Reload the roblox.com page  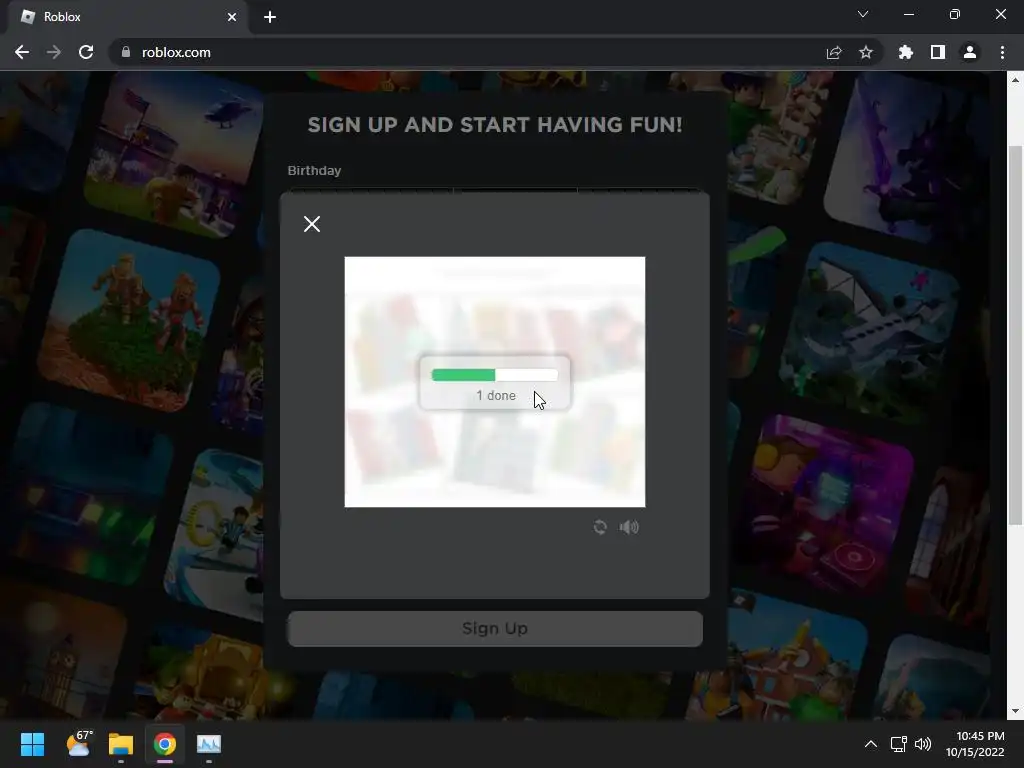(x=86, y=52)
